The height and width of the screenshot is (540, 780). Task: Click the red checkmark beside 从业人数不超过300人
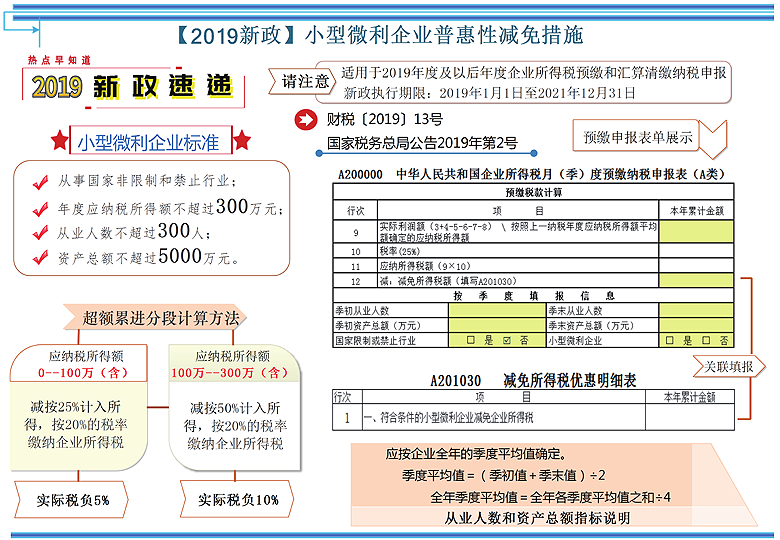coord(40,233)
